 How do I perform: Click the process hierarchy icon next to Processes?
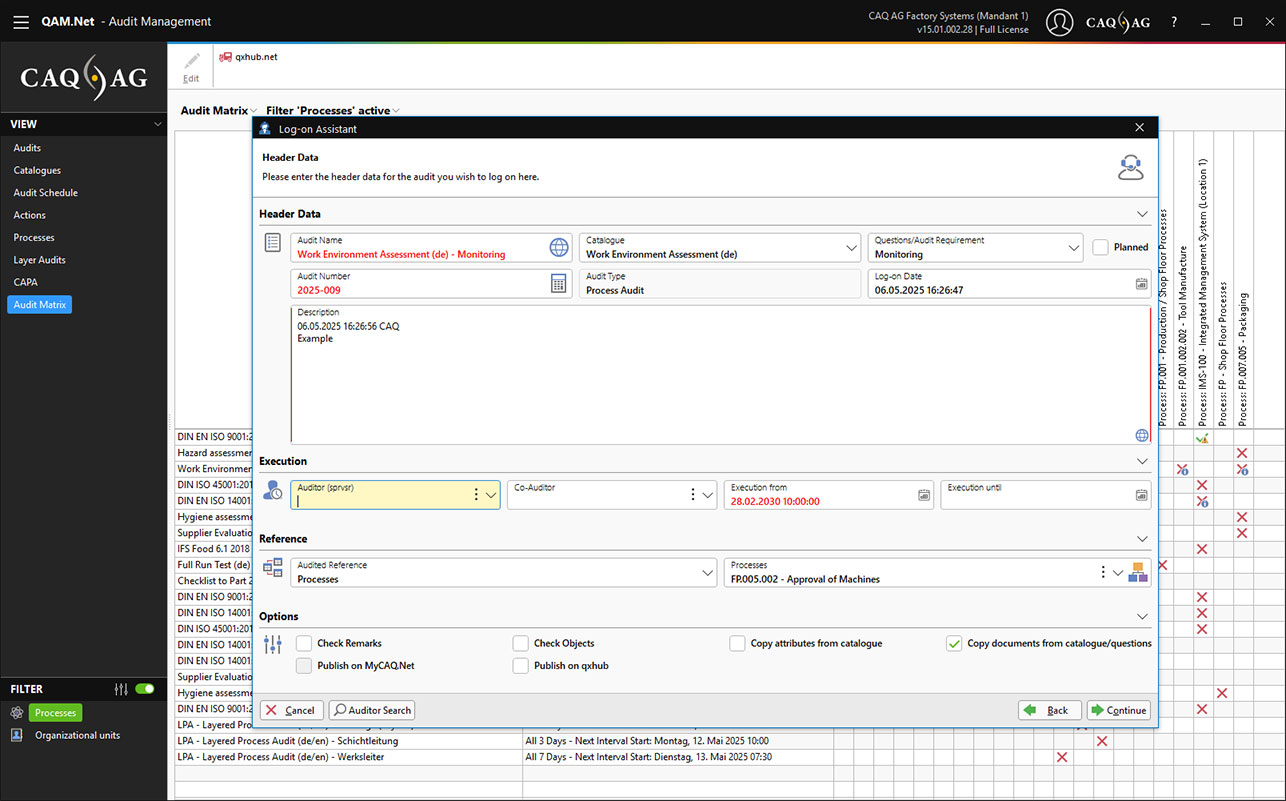pyautogui.click(x=1138, y=573)
